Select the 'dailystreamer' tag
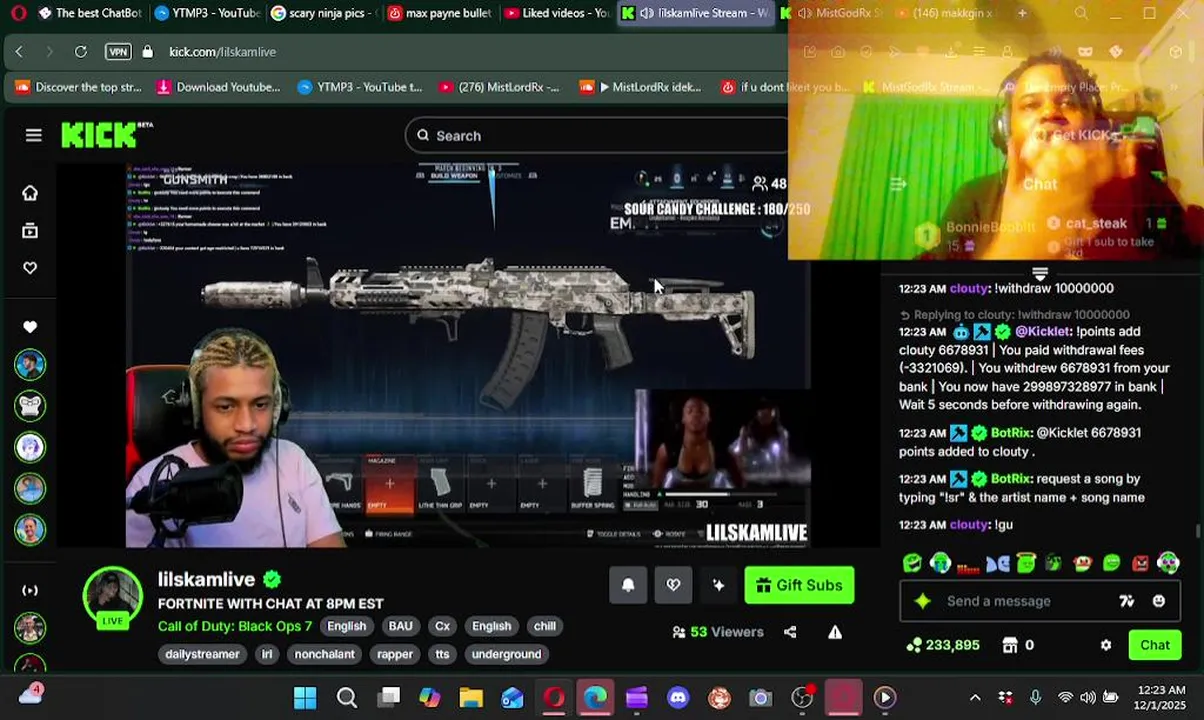 [202, 654]
